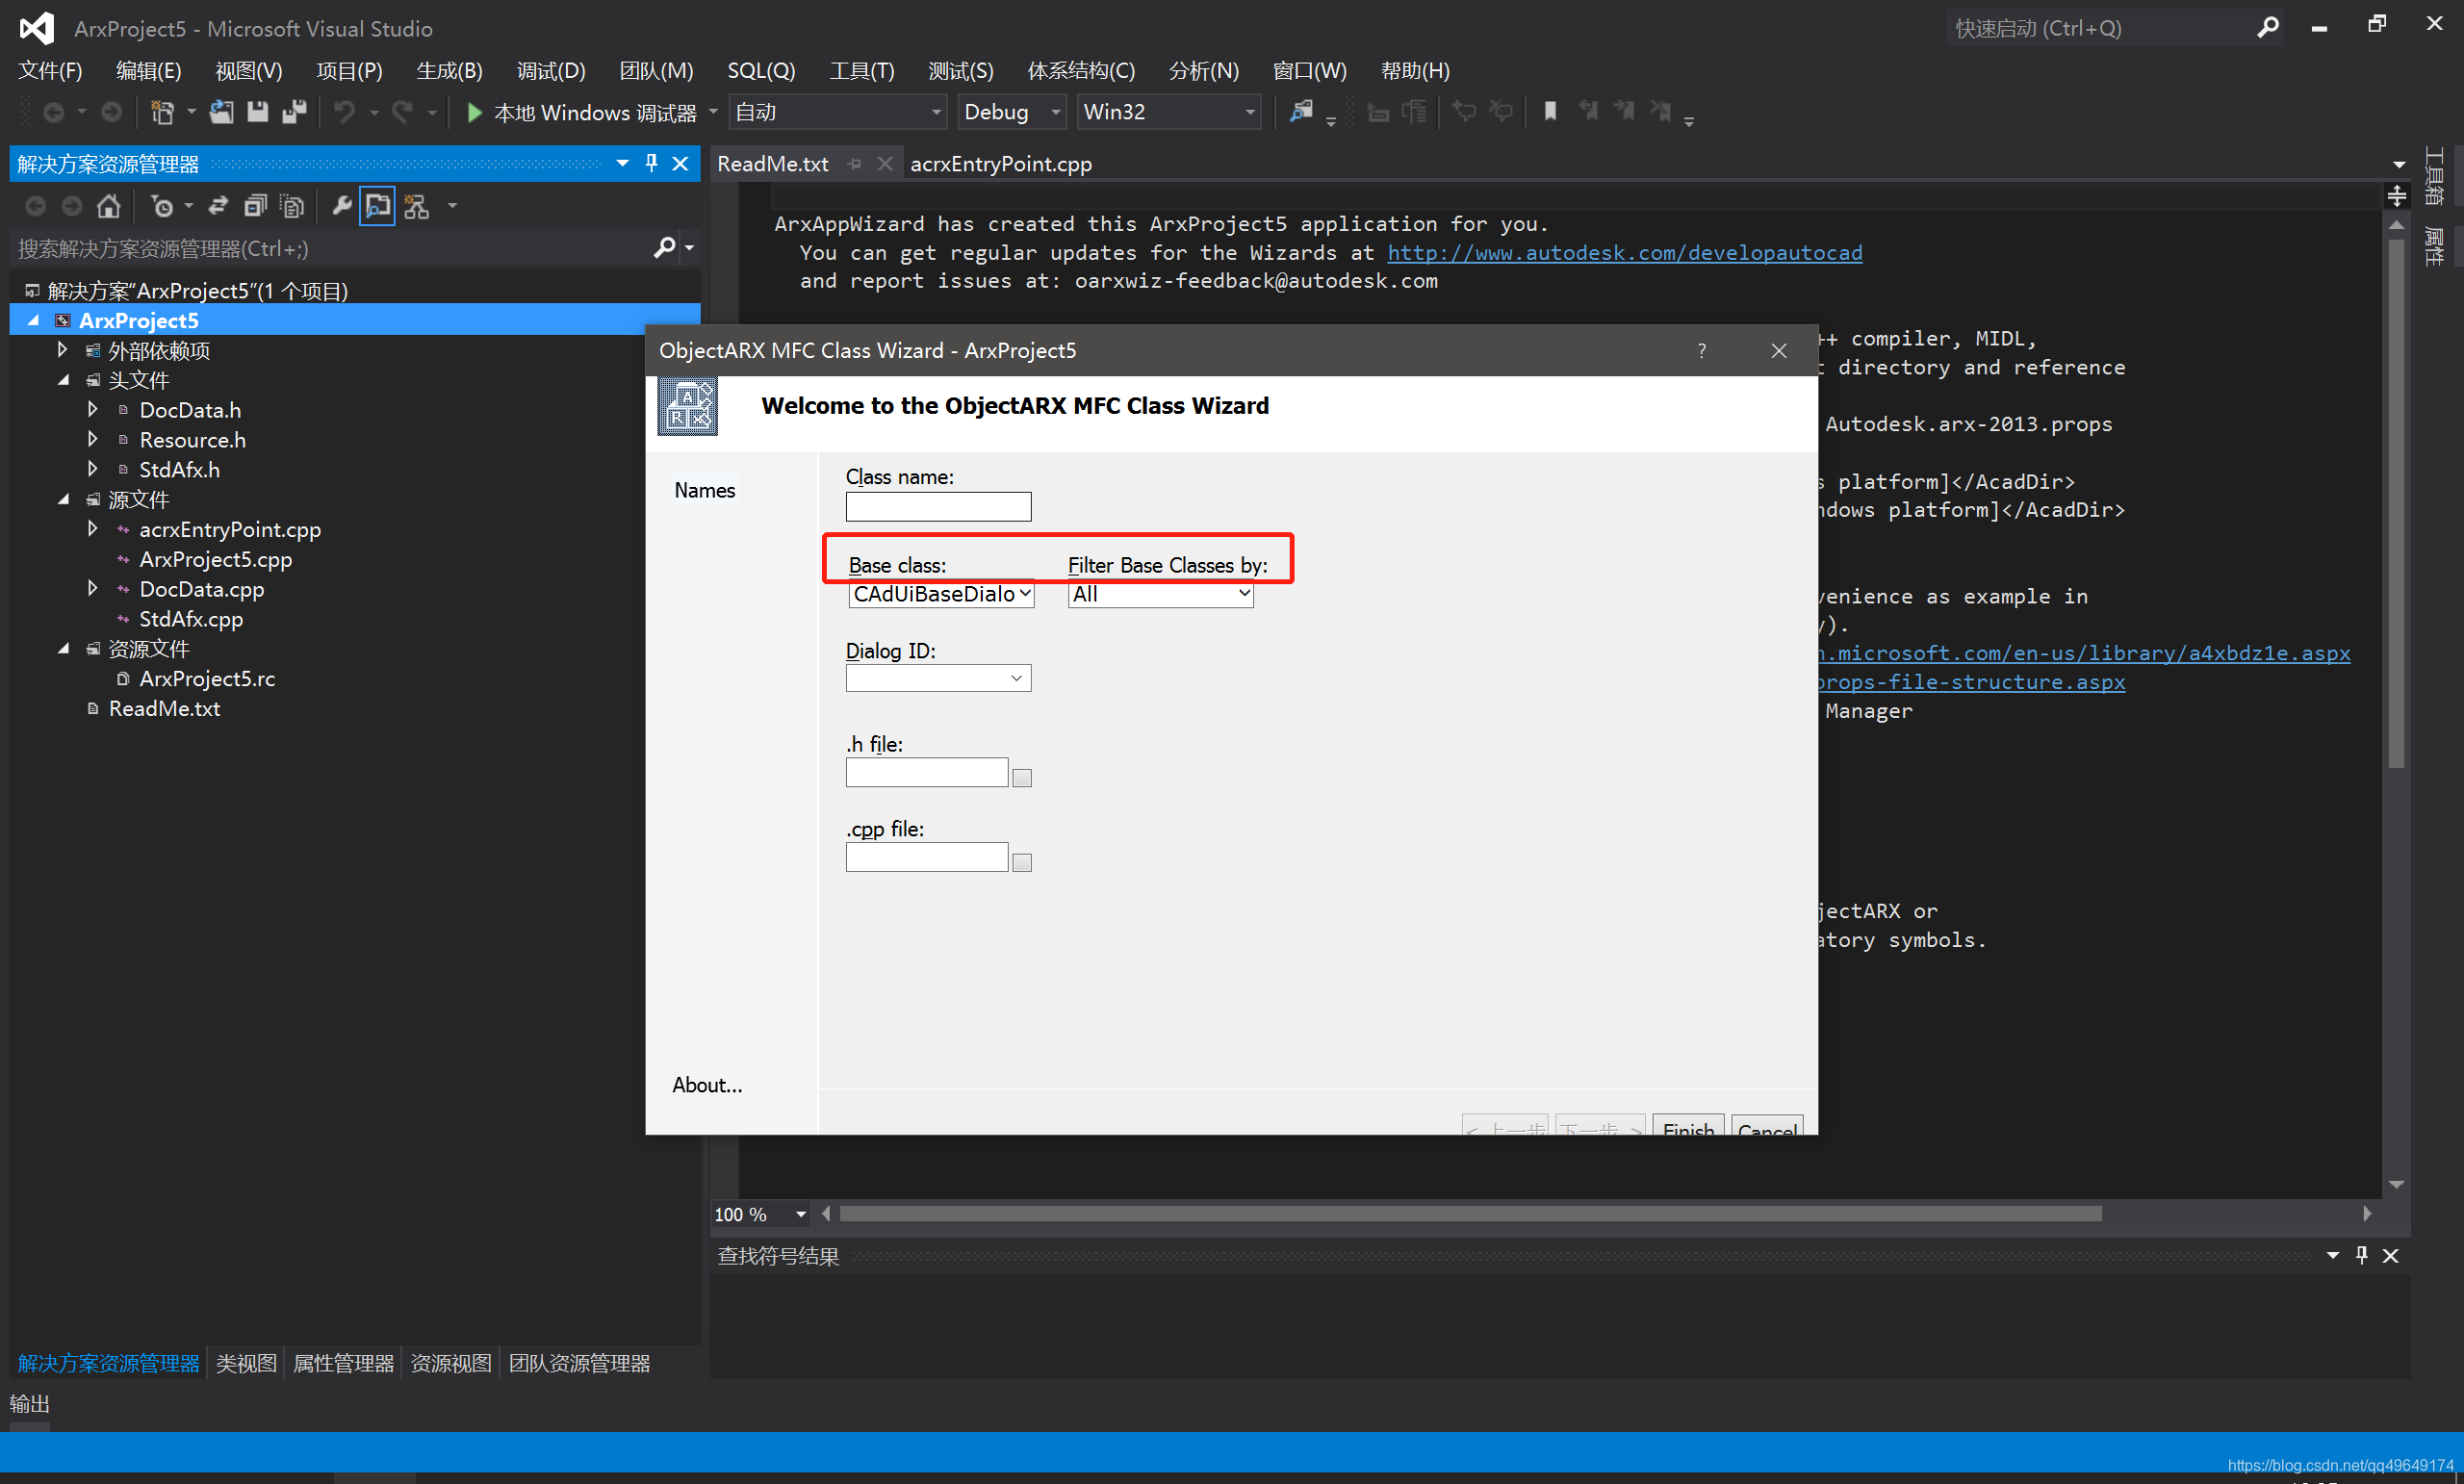
Task: Open the 生成(B) menu
Action: (x=449, y=71)
